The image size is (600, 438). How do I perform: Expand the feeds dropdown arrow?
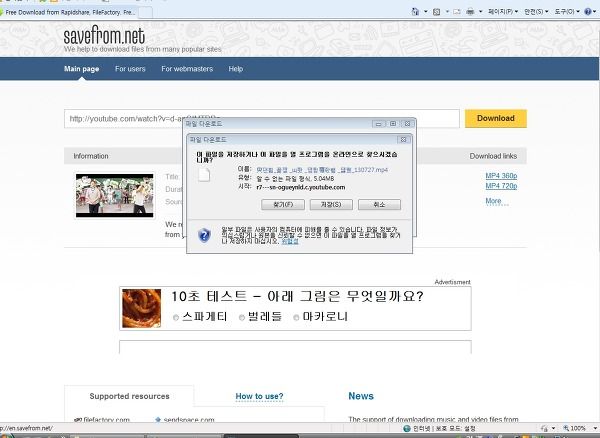[x=447, y=12]
